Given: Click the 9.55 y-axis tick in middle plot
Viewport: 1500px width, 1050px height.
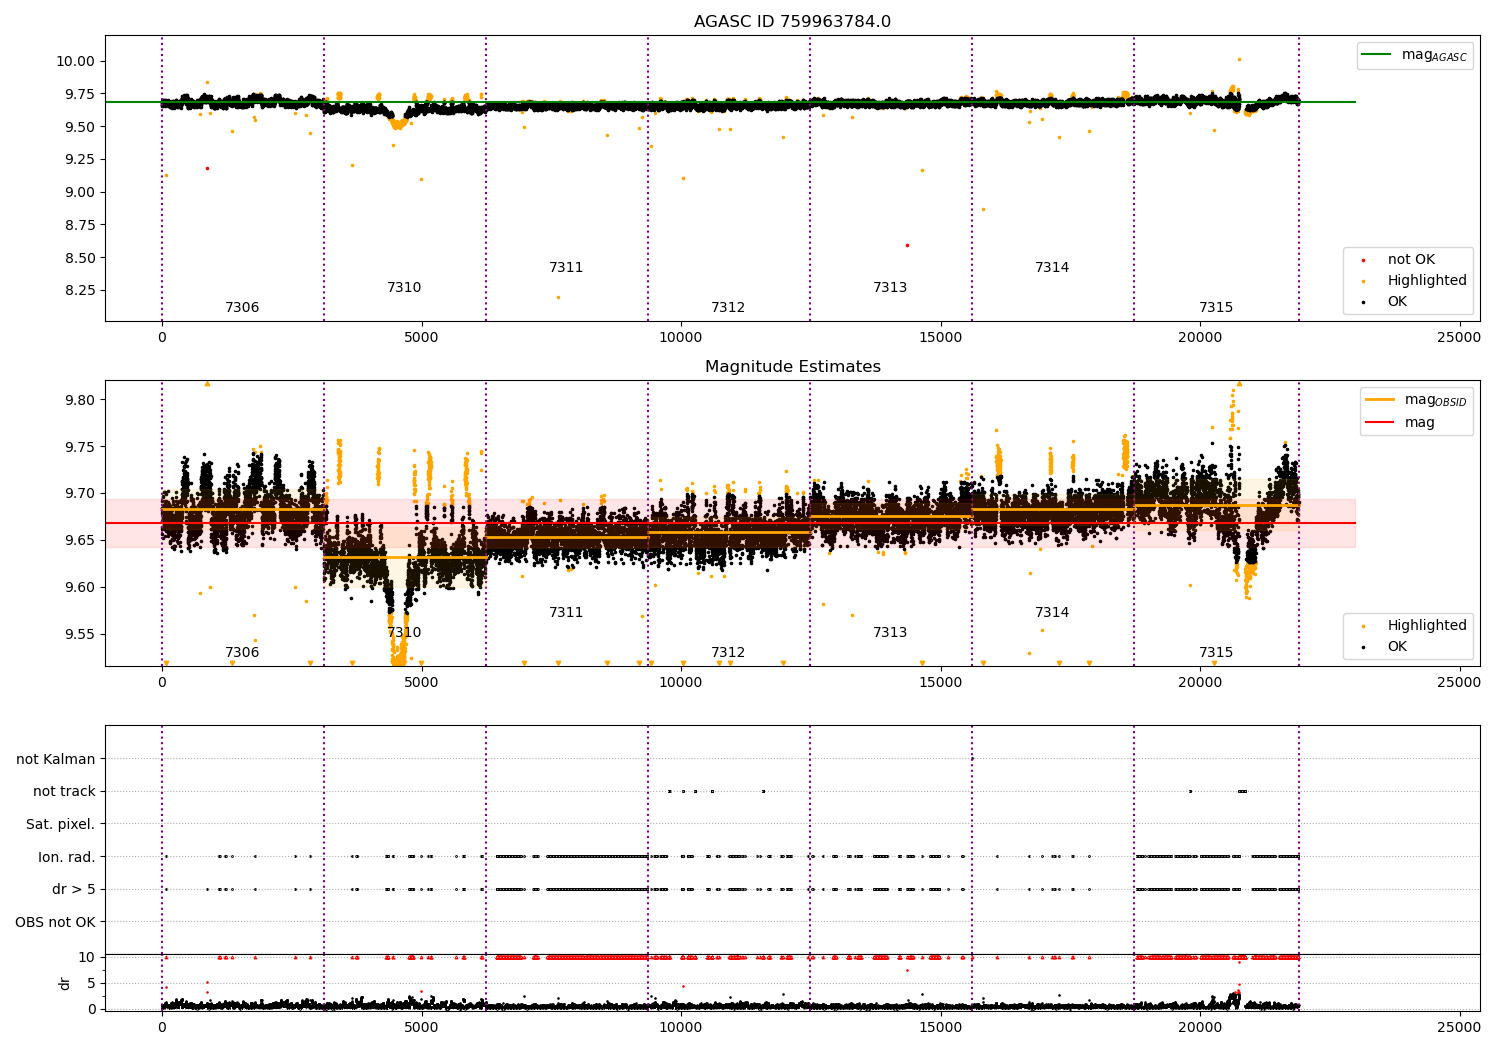Looking at the screenshot, I should (78, 634).
